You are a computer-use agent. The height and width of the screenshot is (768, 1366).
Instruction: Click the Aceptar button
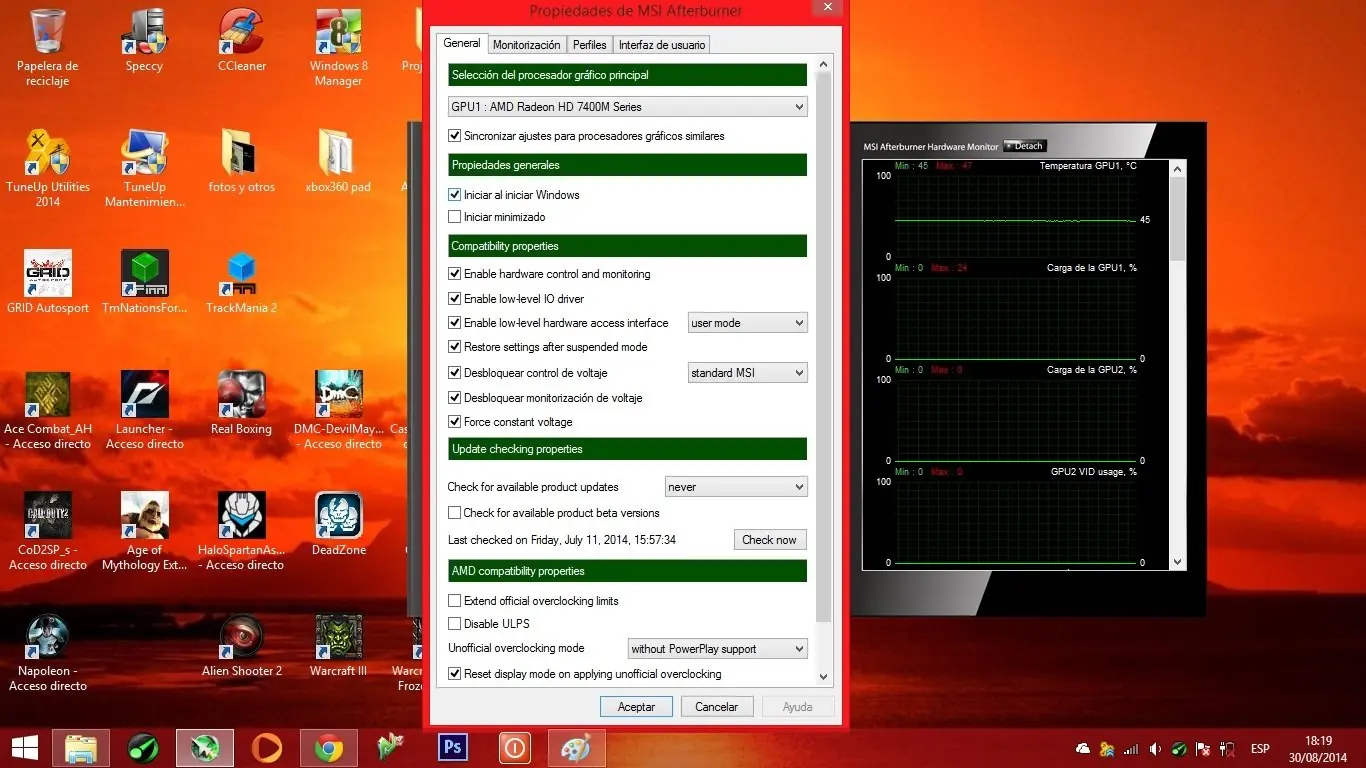pos(636,707)
